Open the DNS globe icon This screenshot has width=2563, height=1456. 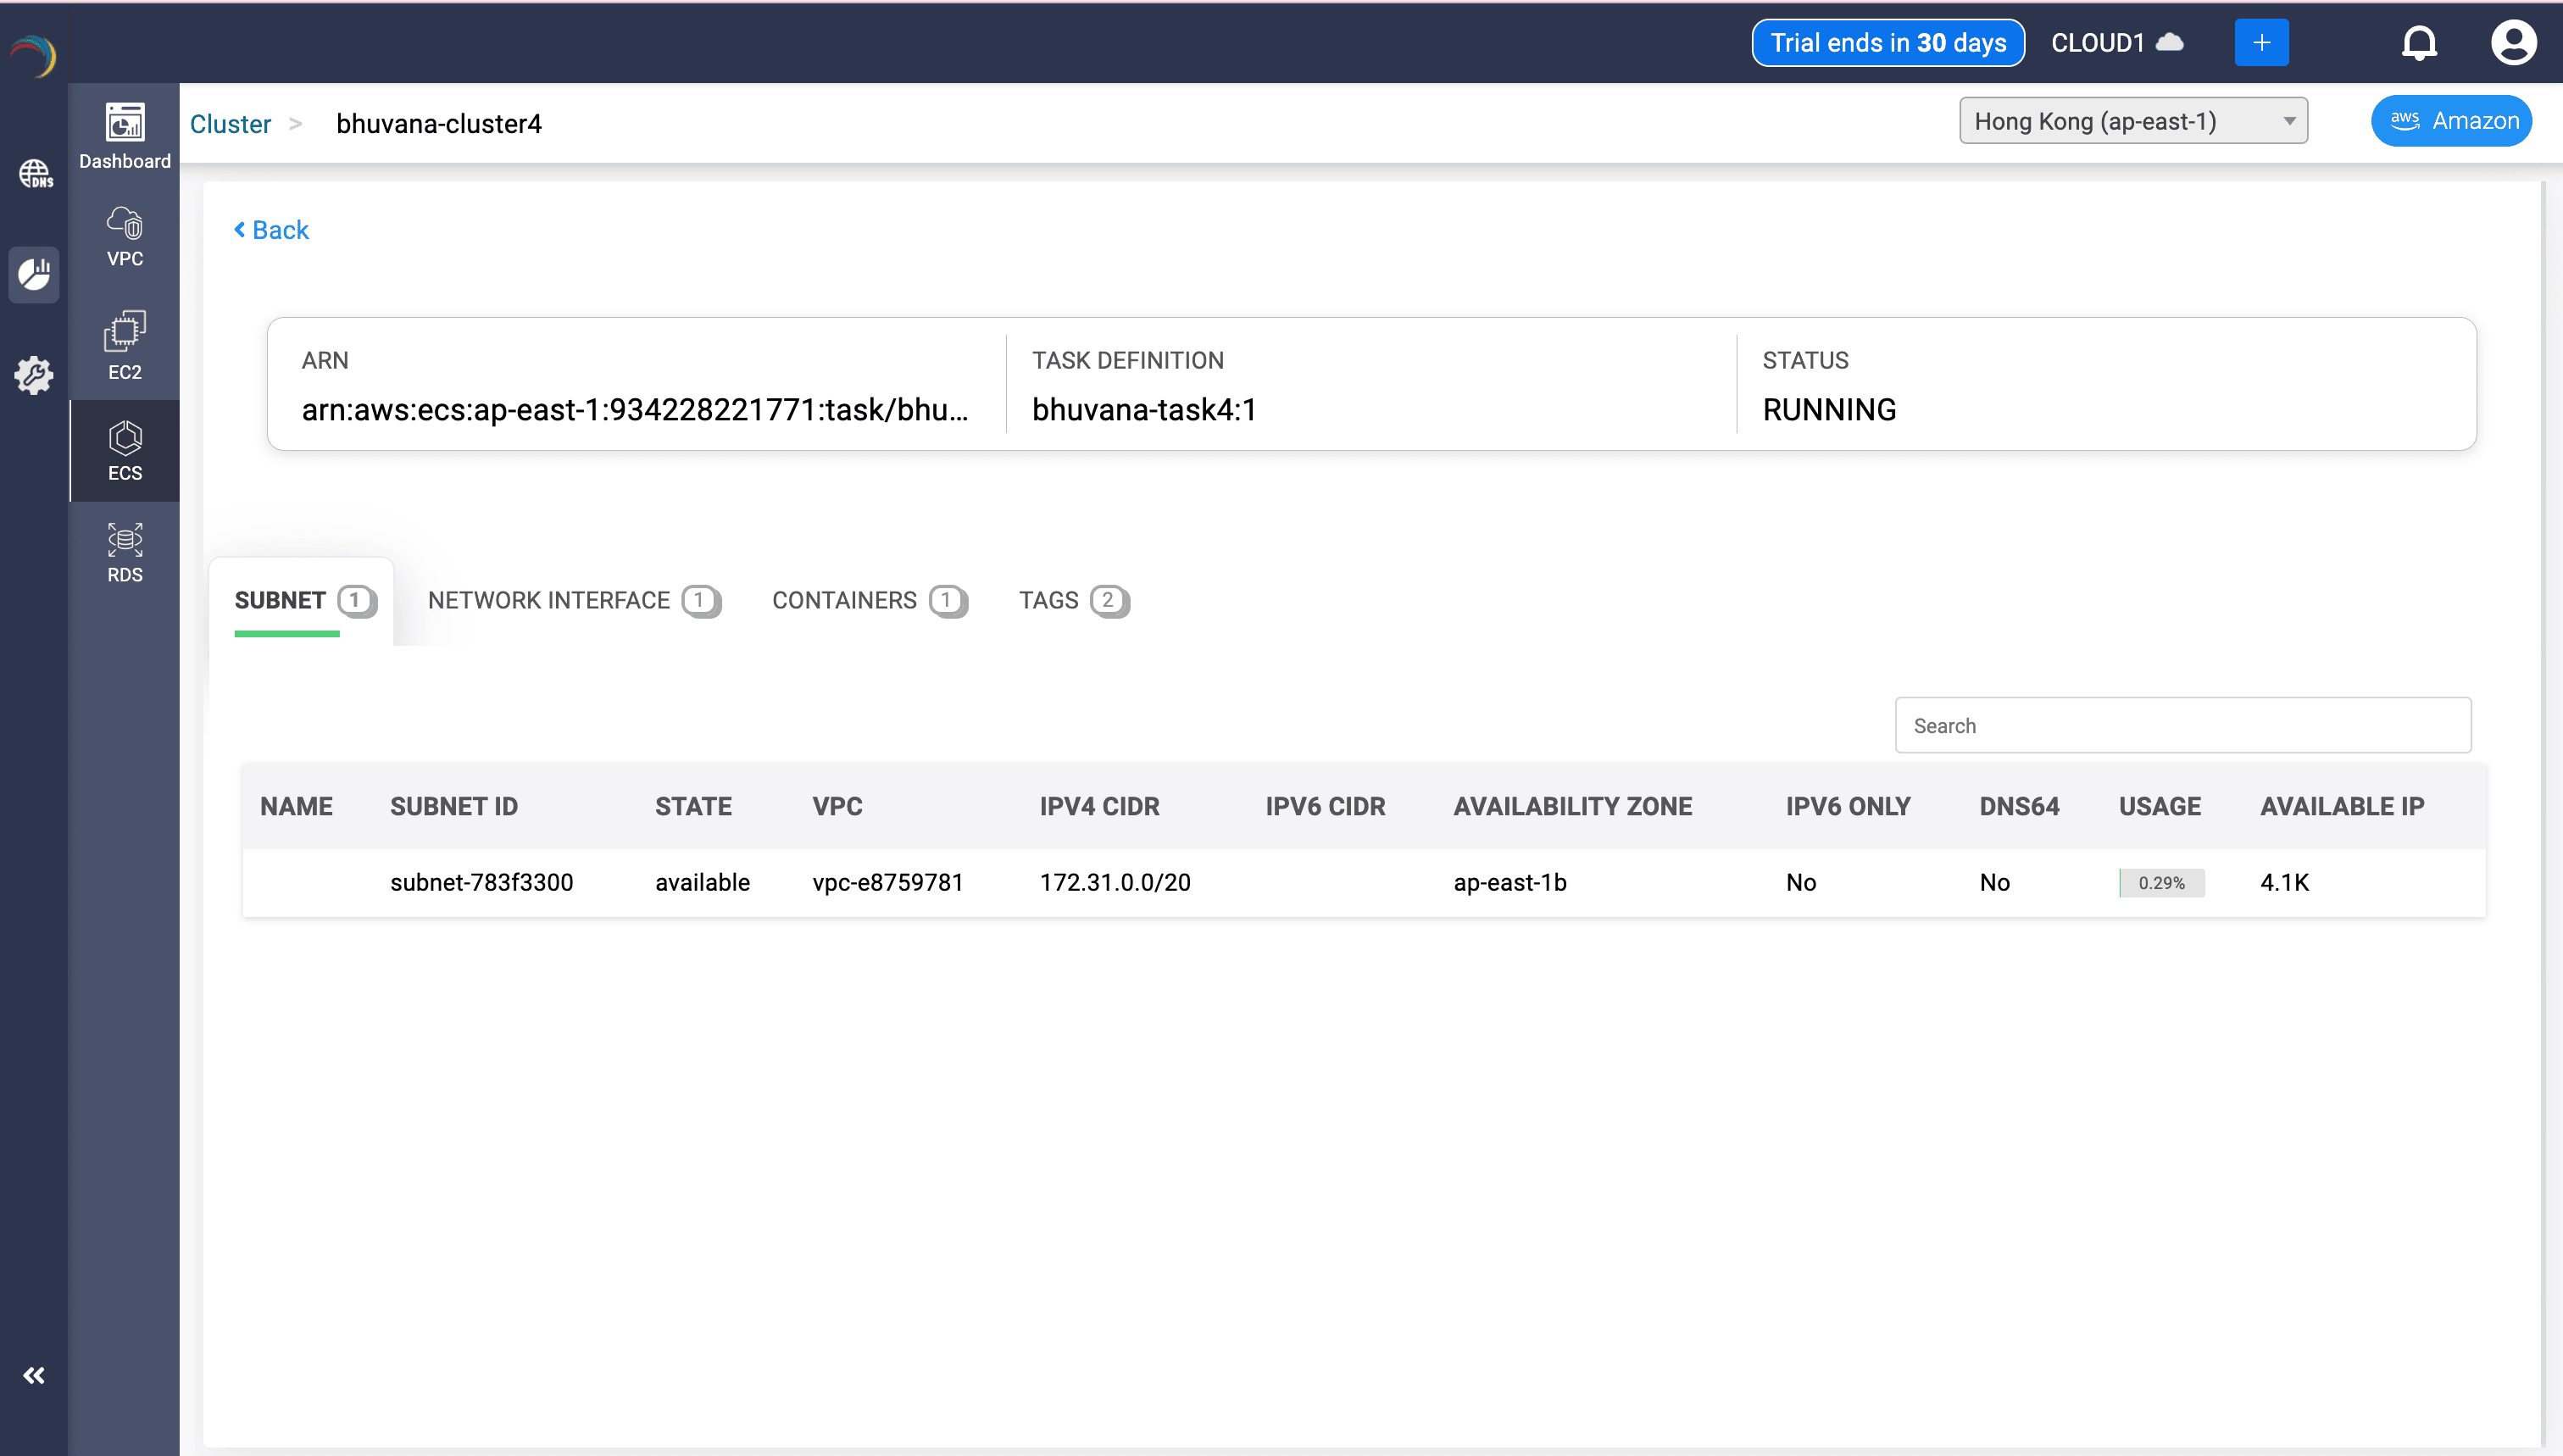pyautogui.click(x=35, y=174)
